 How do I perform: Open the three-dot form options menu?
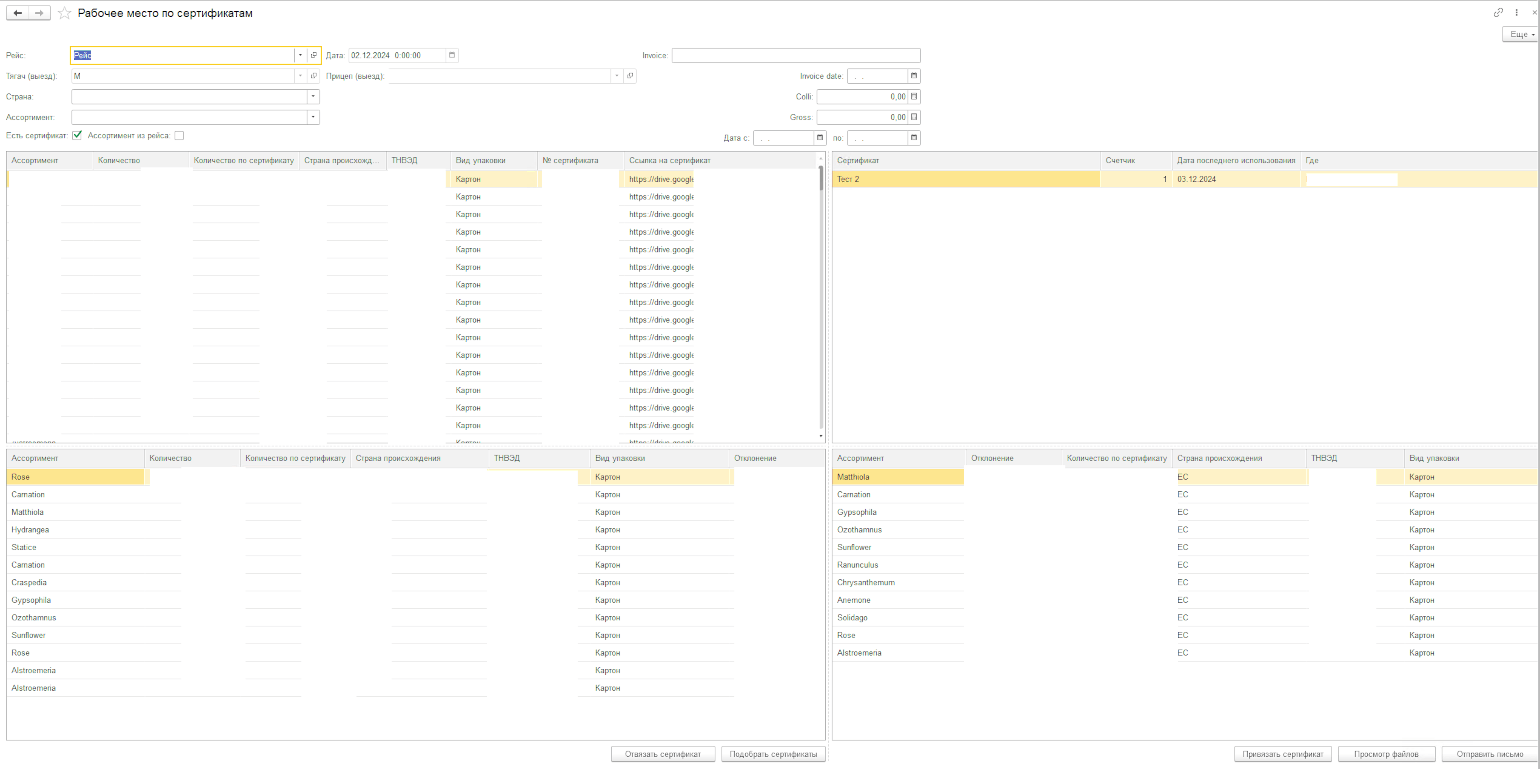click(x=1516, y=13)
